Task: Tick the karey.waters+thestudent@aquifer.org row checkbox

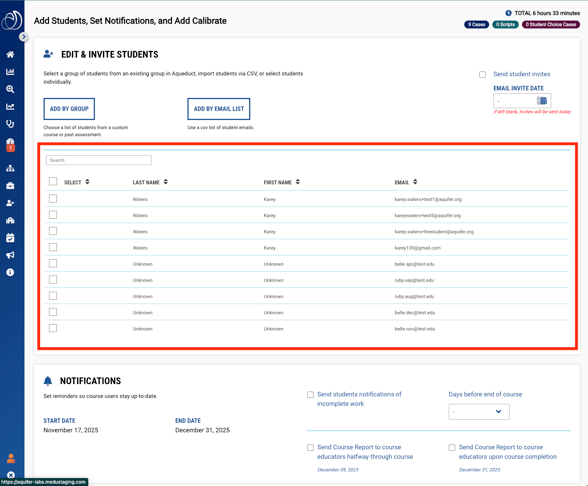Action: tap(53, 231)
